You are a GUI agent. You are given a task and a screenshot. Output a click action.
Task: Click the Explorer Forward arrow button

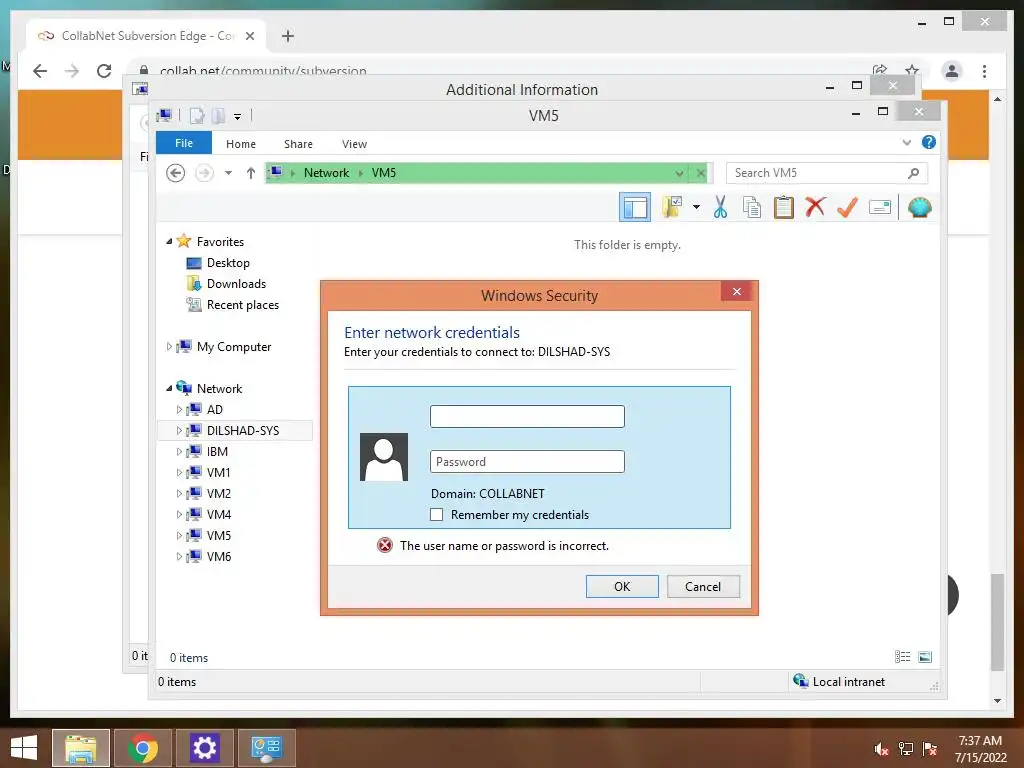(x=204, y=173)
